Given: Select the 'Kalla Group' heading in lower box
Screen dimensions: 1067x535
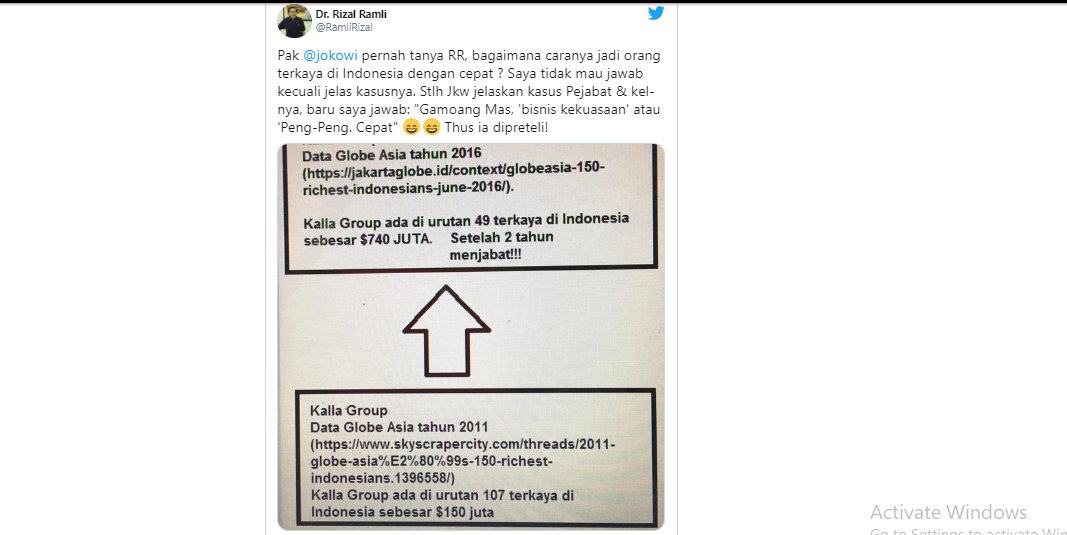Looking at the screenshot, I should pyautogui.click(x=349, y=410).
